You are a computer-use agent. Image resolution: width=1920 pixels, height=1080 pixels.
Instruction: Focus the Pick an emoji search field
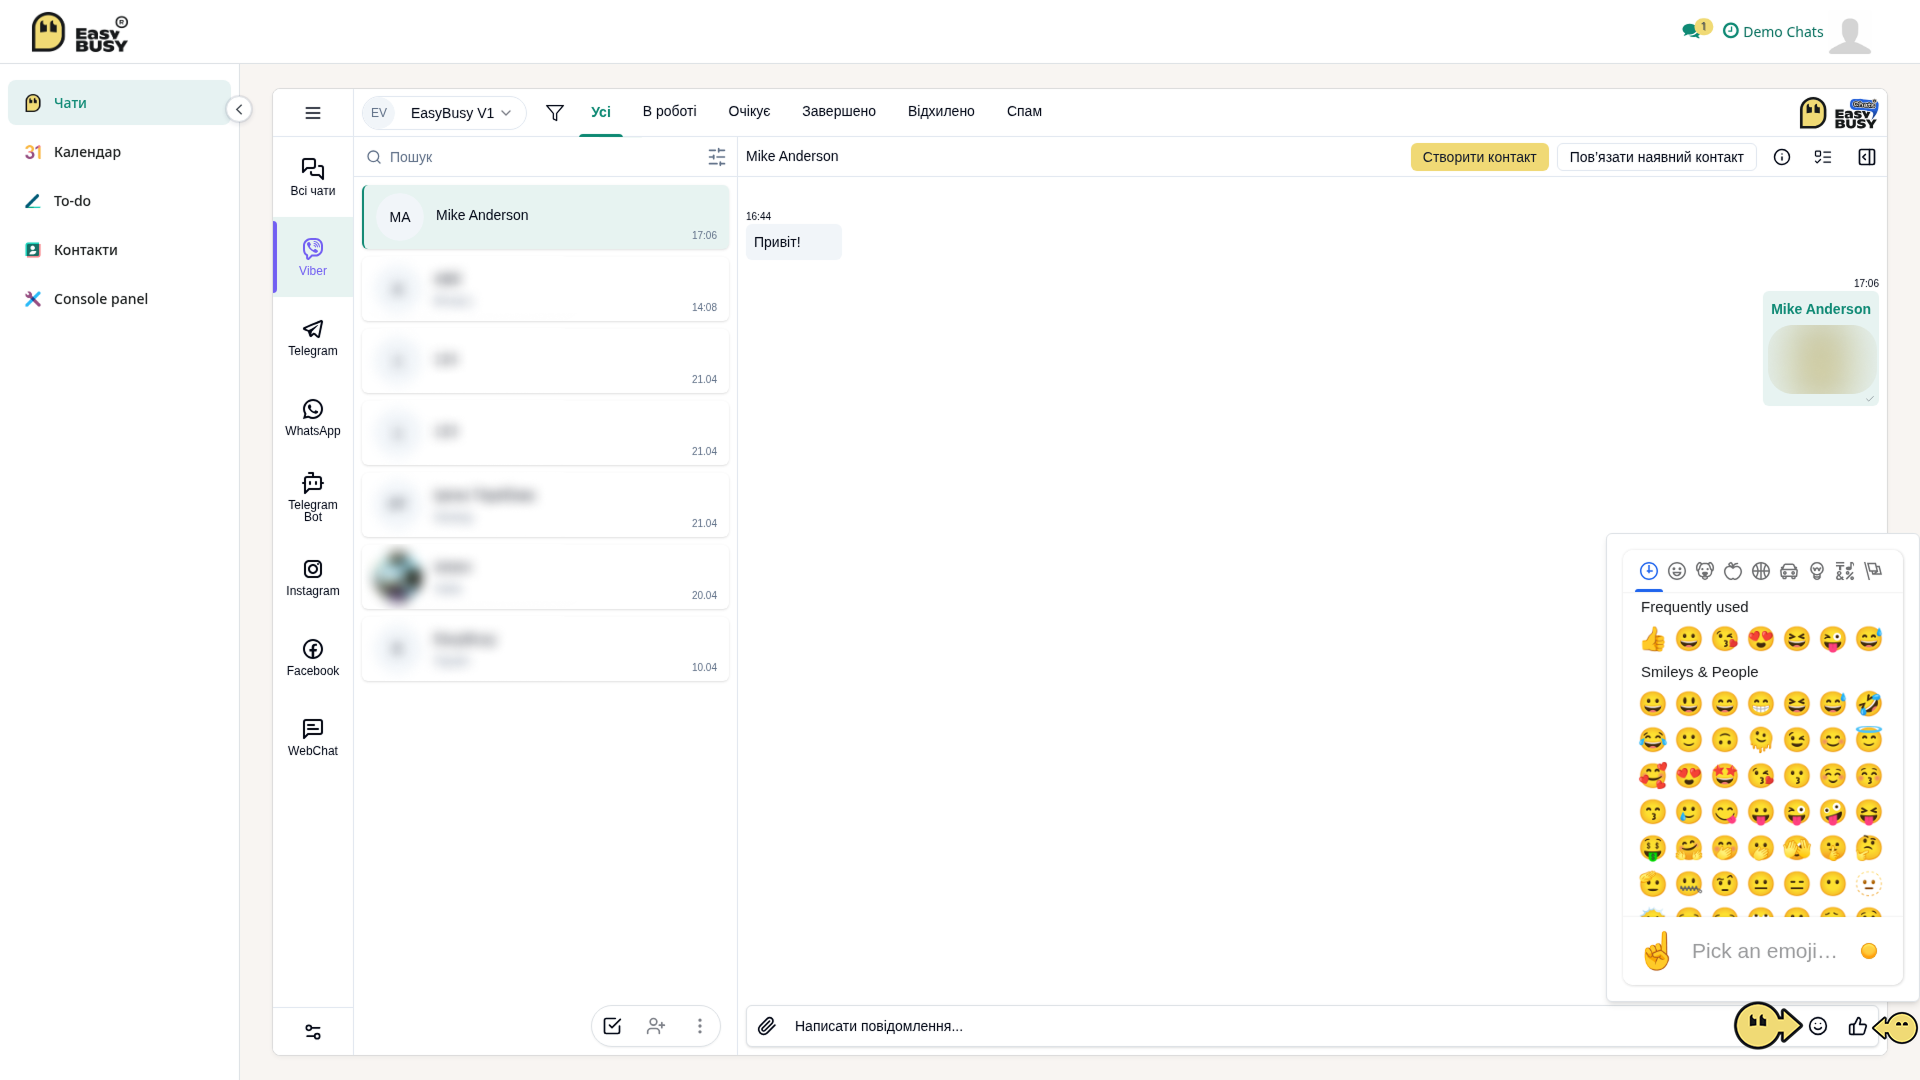pyautogui.click(x=1765, y=951)
